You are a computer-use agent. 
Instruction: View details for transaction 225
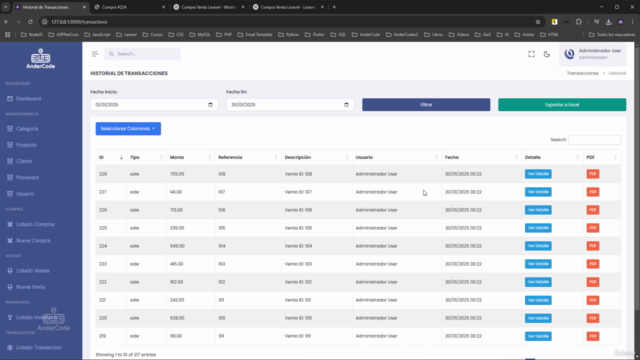pos(538,228)
